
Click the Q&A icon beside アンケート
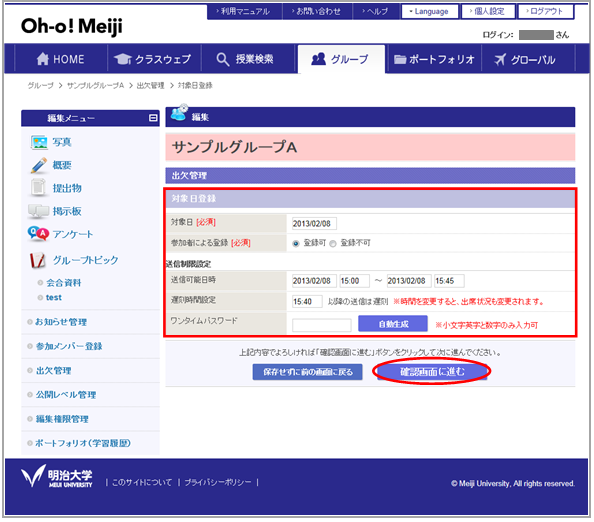click(38, 234)
